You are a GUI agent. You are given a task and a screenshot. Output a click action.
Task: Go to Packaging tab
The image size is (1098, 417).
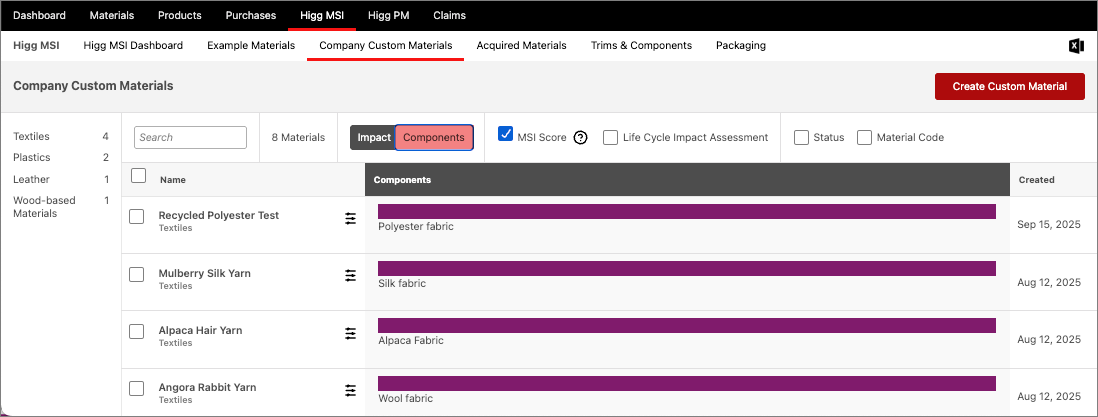(741, 46)
